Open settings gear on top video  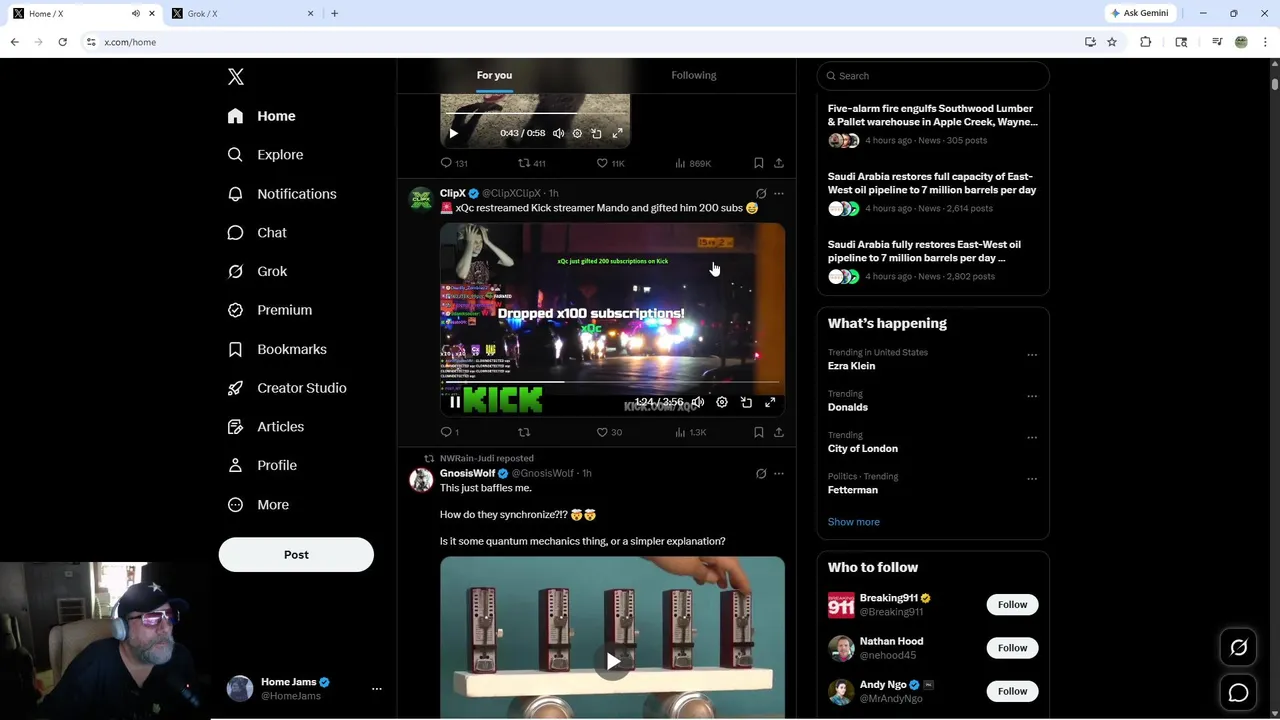tap(577, 133)
